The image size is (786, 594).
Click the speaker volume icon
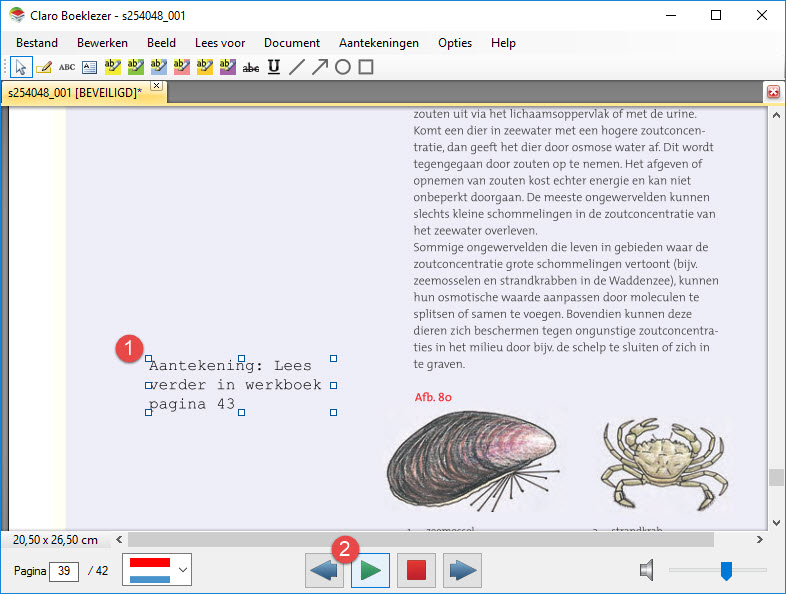click(647, 570)
